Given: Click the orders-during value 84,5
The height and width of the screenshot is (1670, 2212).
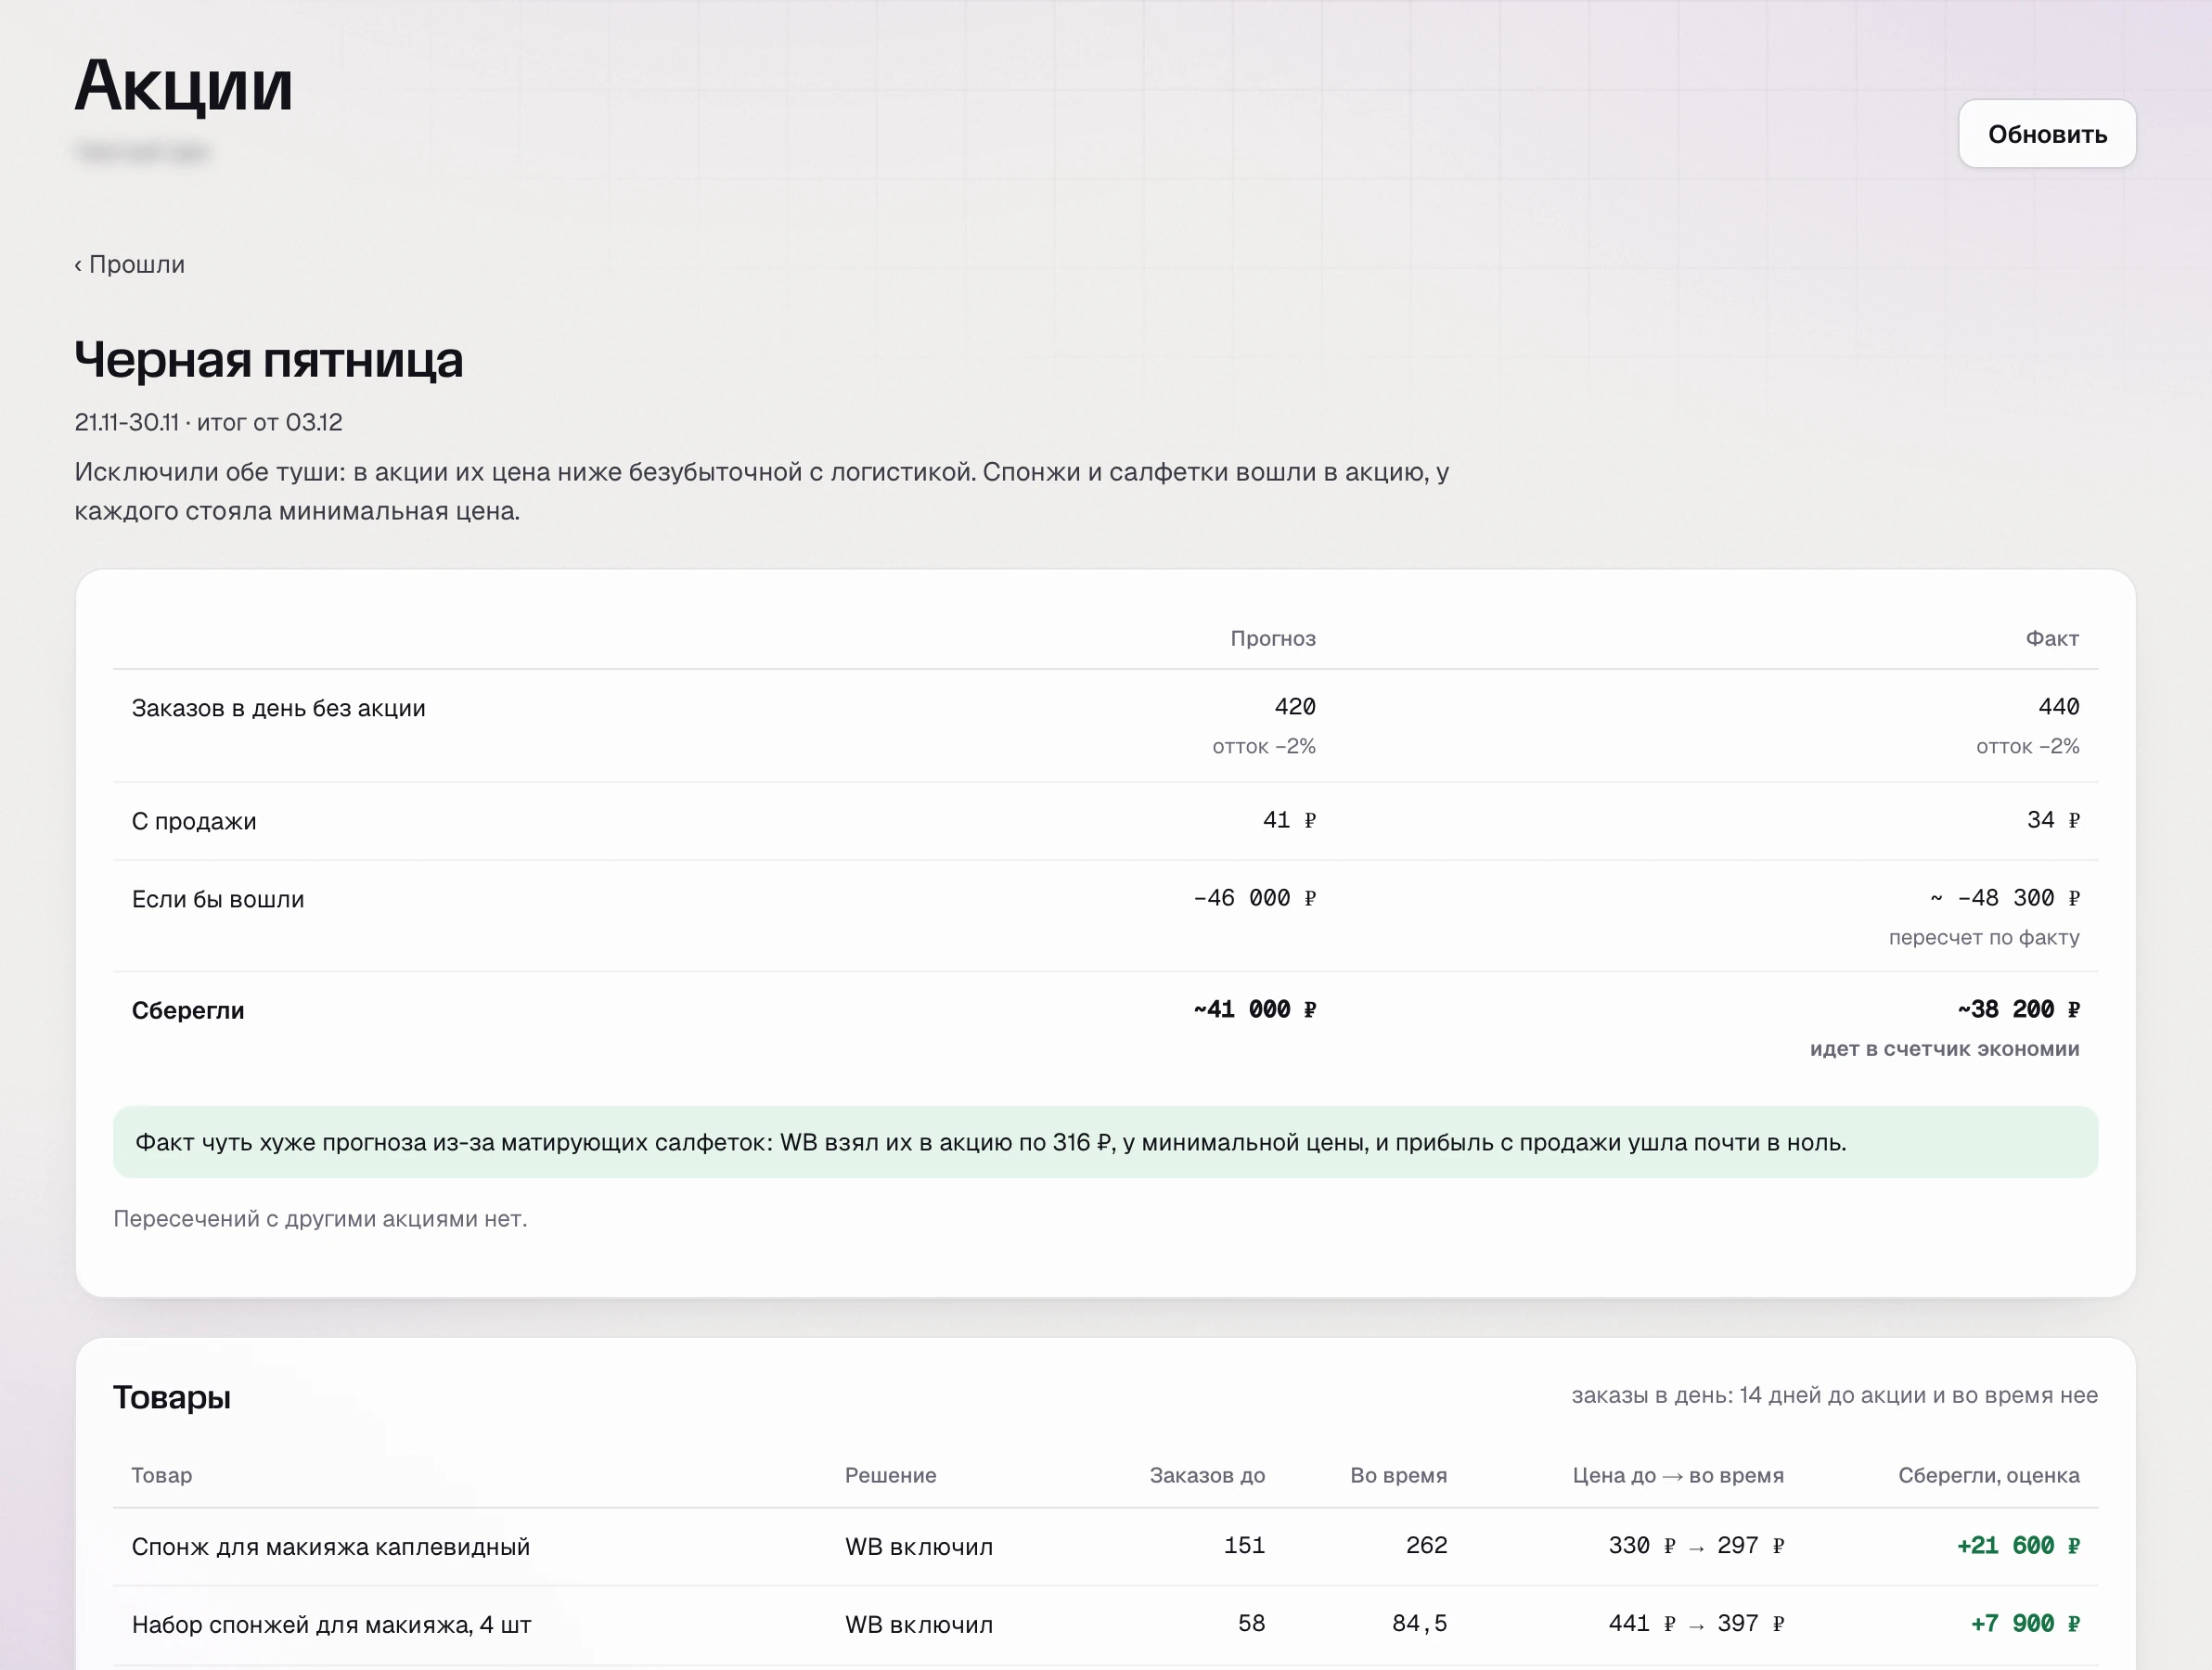Looking at the screenshot, I should tap(1419, 1624).
